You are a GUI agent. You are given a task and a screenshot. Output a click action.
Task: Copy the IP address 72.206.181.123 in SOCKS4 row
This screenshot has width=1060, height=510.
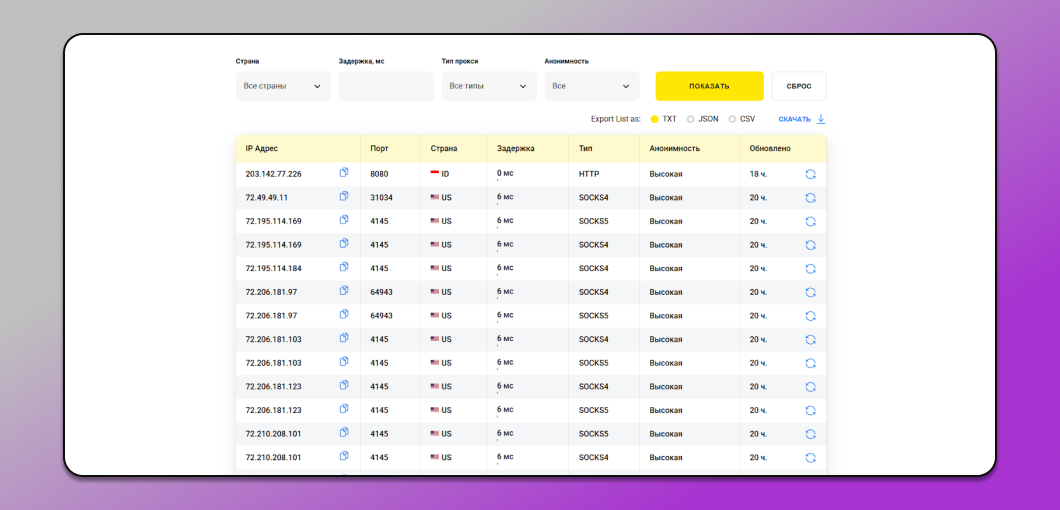point(344,386)
